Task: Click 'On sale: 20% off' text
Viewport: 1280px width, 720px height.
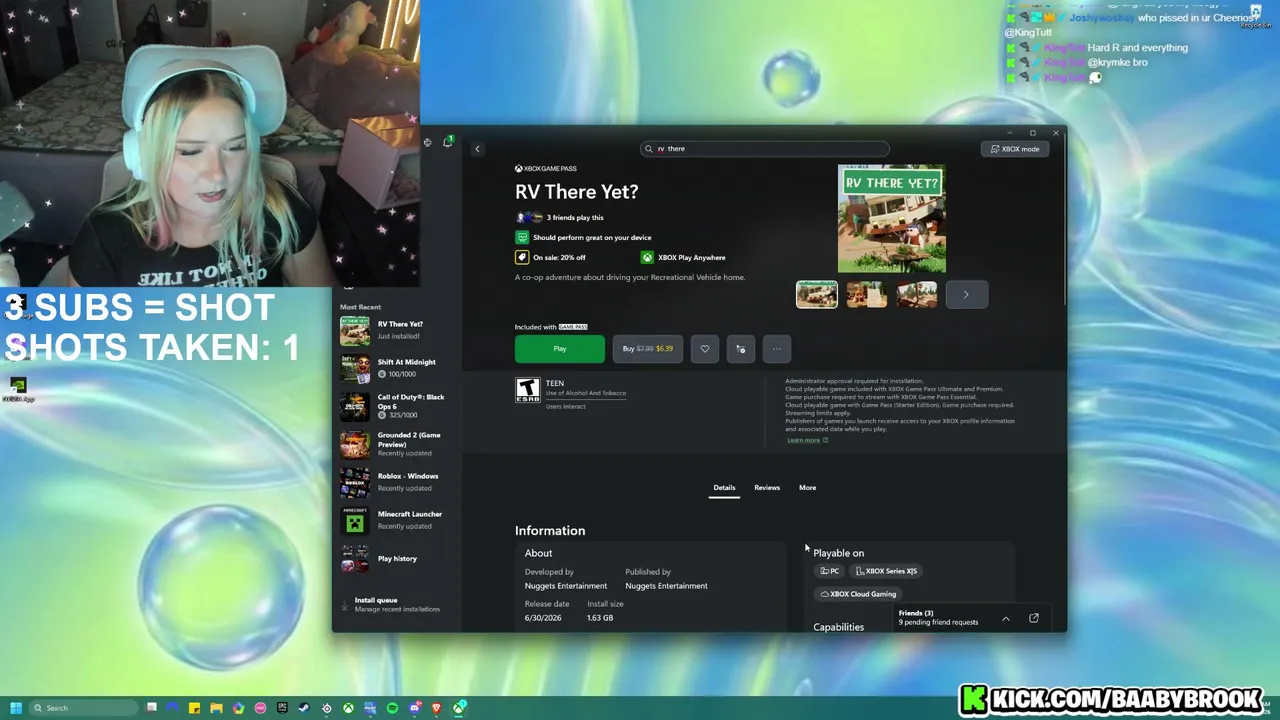Action: (559, 257)
